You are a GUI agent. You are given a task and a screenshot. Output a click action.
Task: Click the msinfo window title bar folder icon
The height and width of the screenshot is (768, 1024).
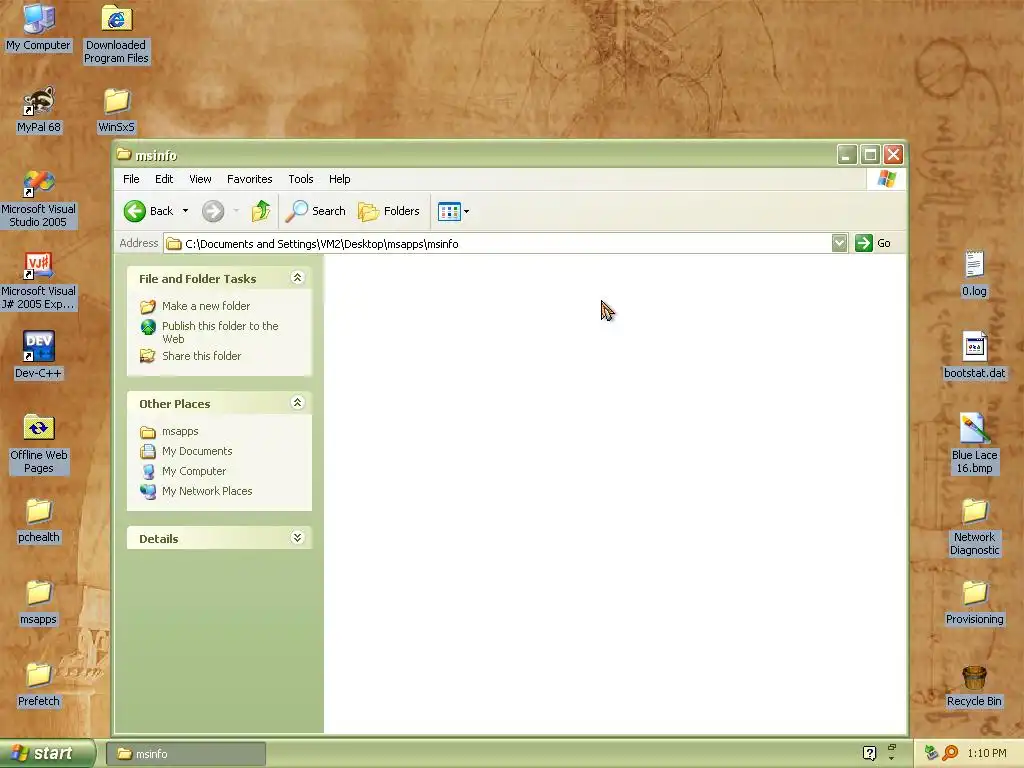(123, 154)
